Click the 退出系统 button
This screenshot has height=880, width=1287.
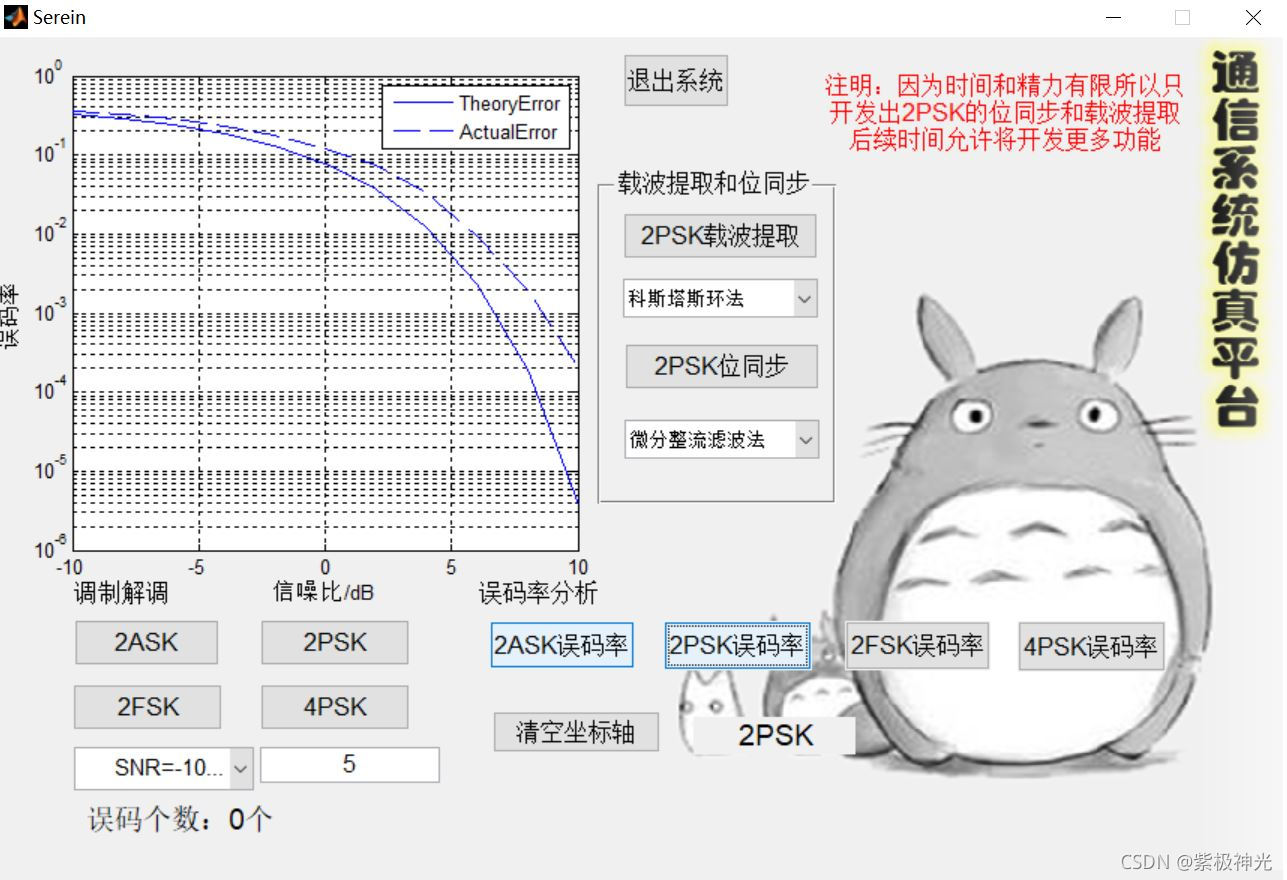(676, 81)
